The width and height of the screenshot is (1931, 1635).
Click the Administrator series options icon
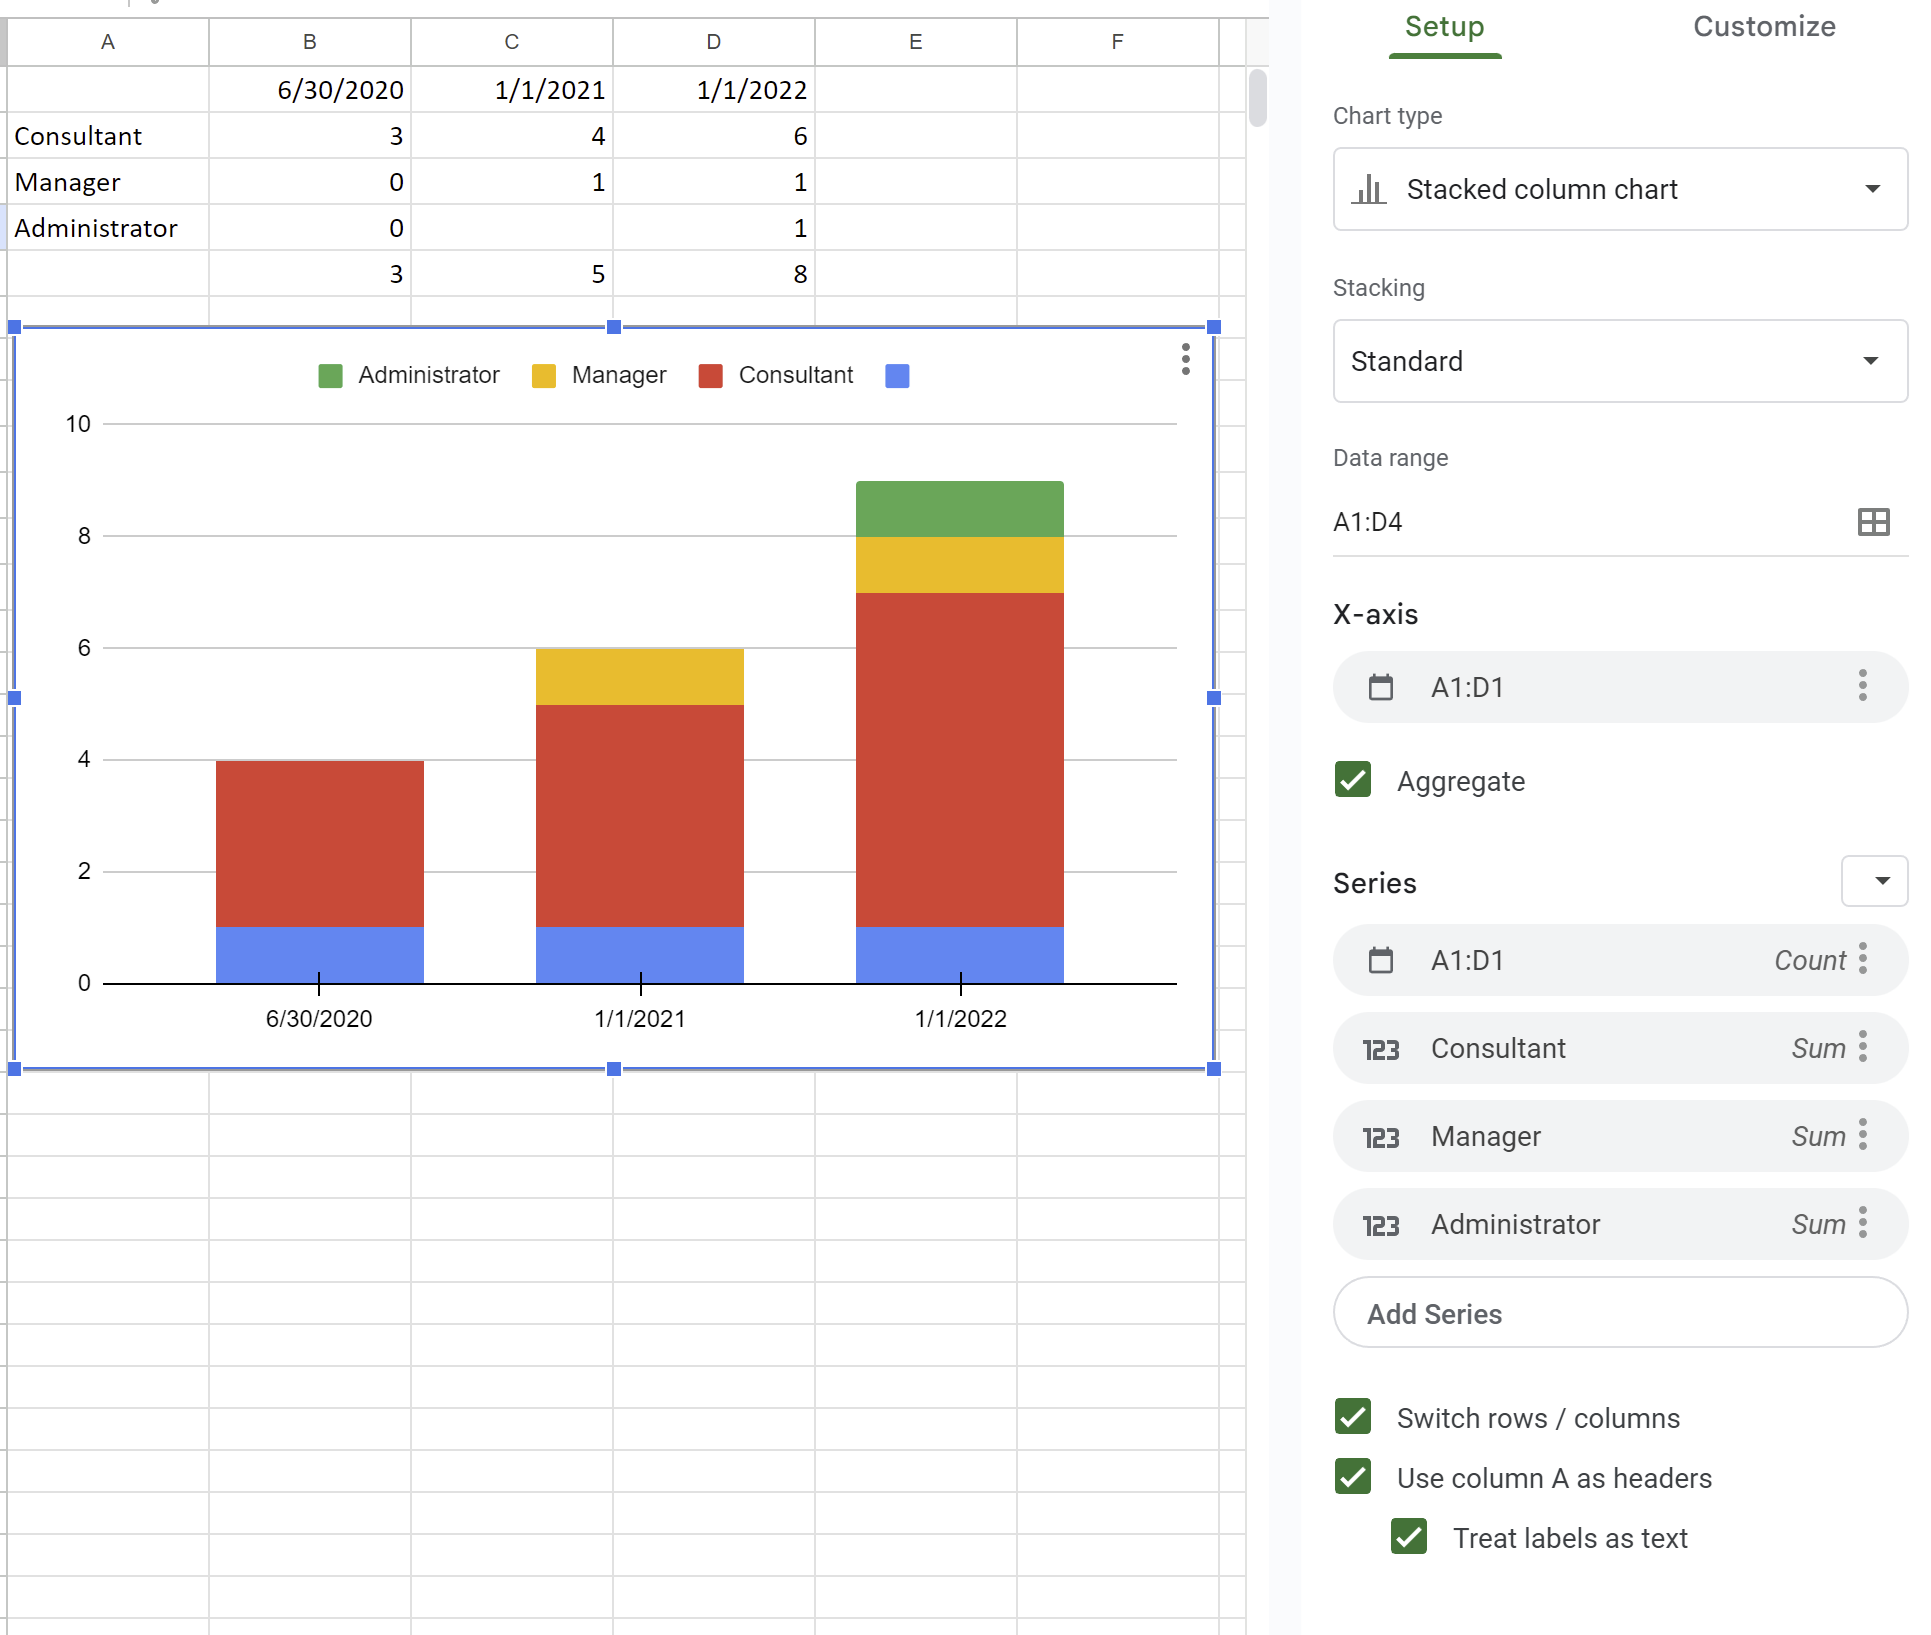coord(1873,1225)
